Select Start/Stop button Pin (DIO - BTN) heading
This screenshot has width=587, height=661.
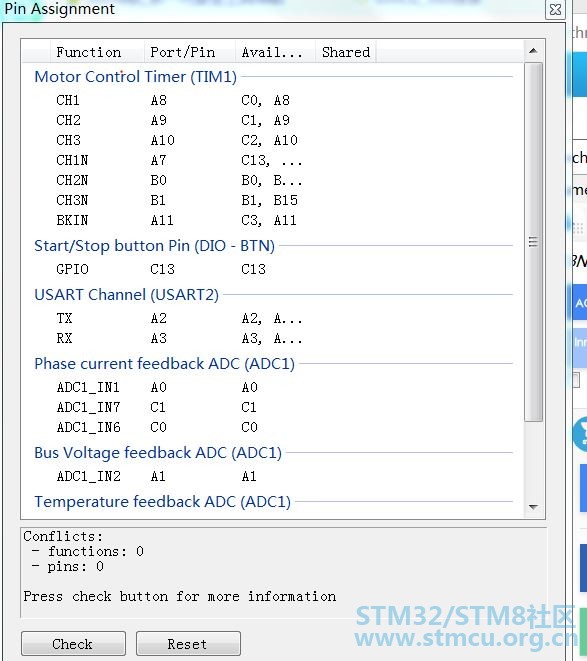tap(154, 246)
